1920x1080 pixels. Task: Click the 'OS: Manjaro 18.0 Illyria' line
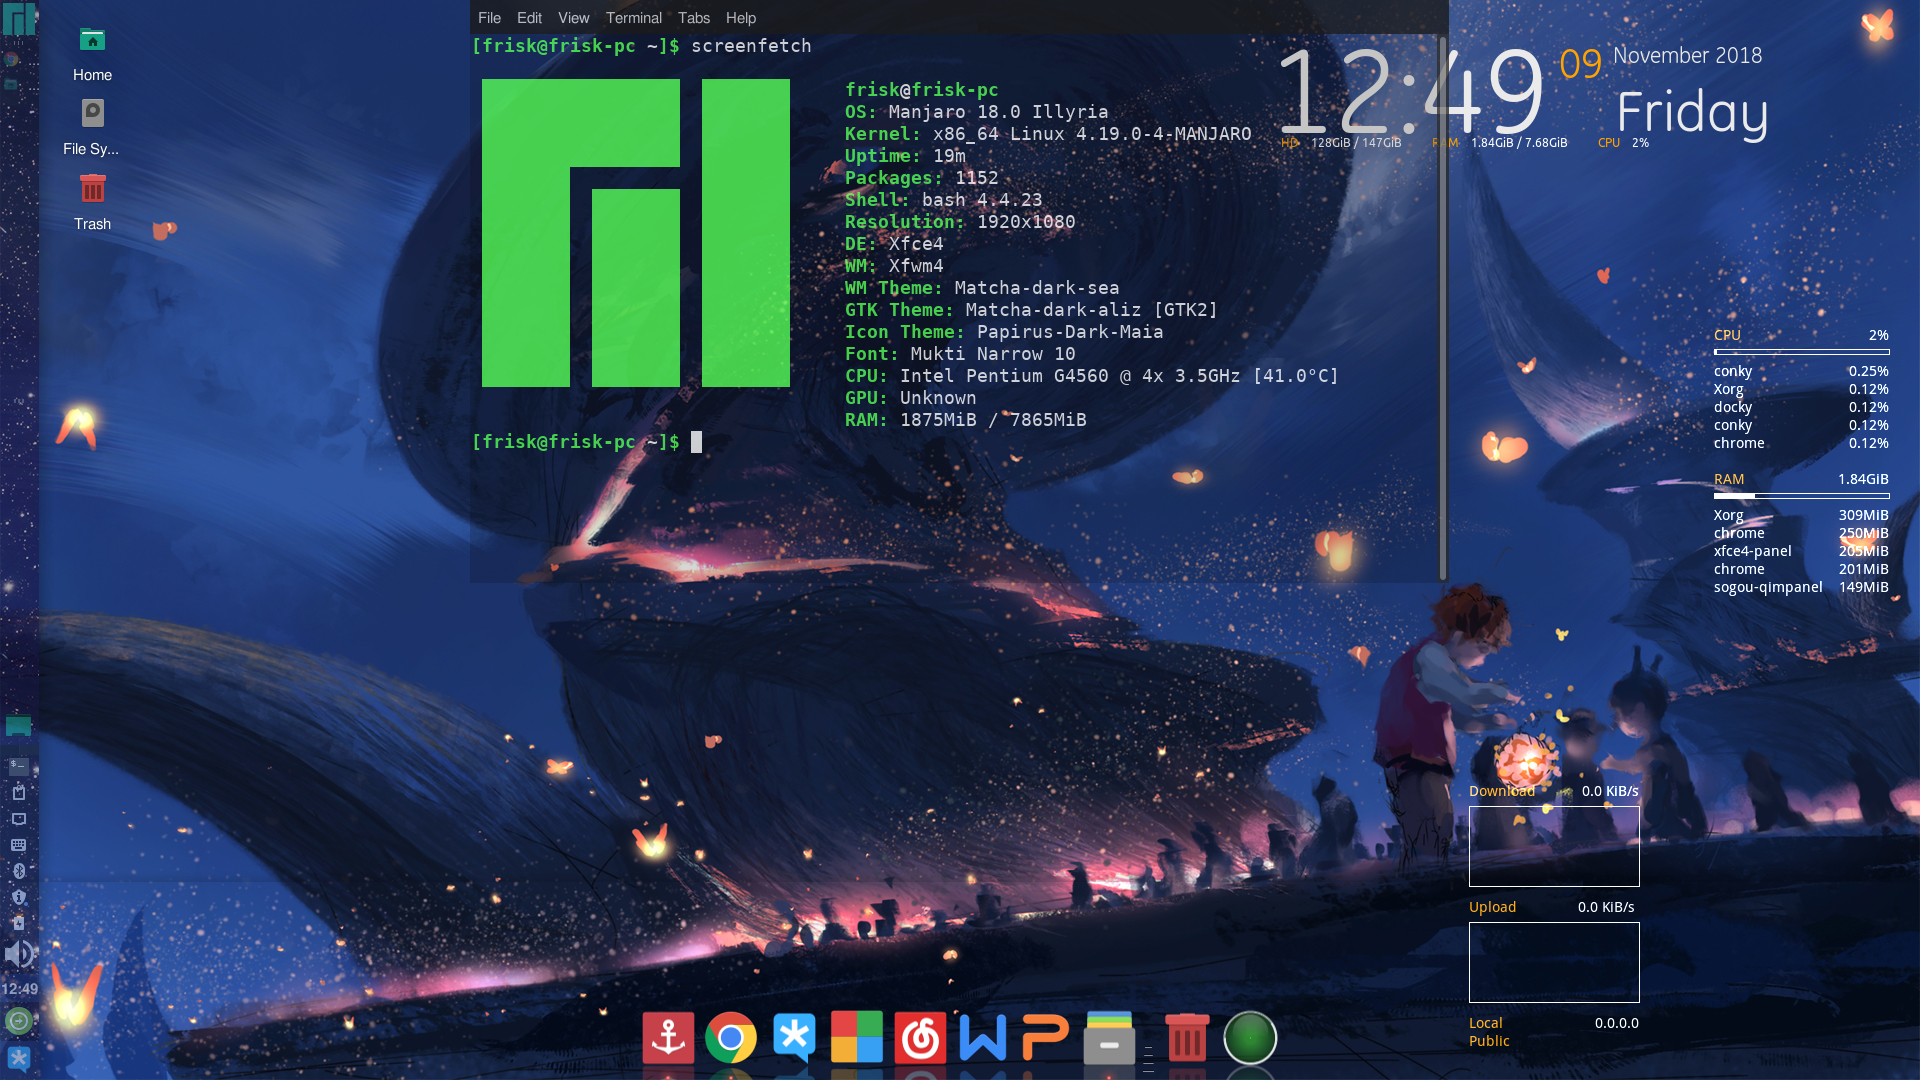click(976, 112)
